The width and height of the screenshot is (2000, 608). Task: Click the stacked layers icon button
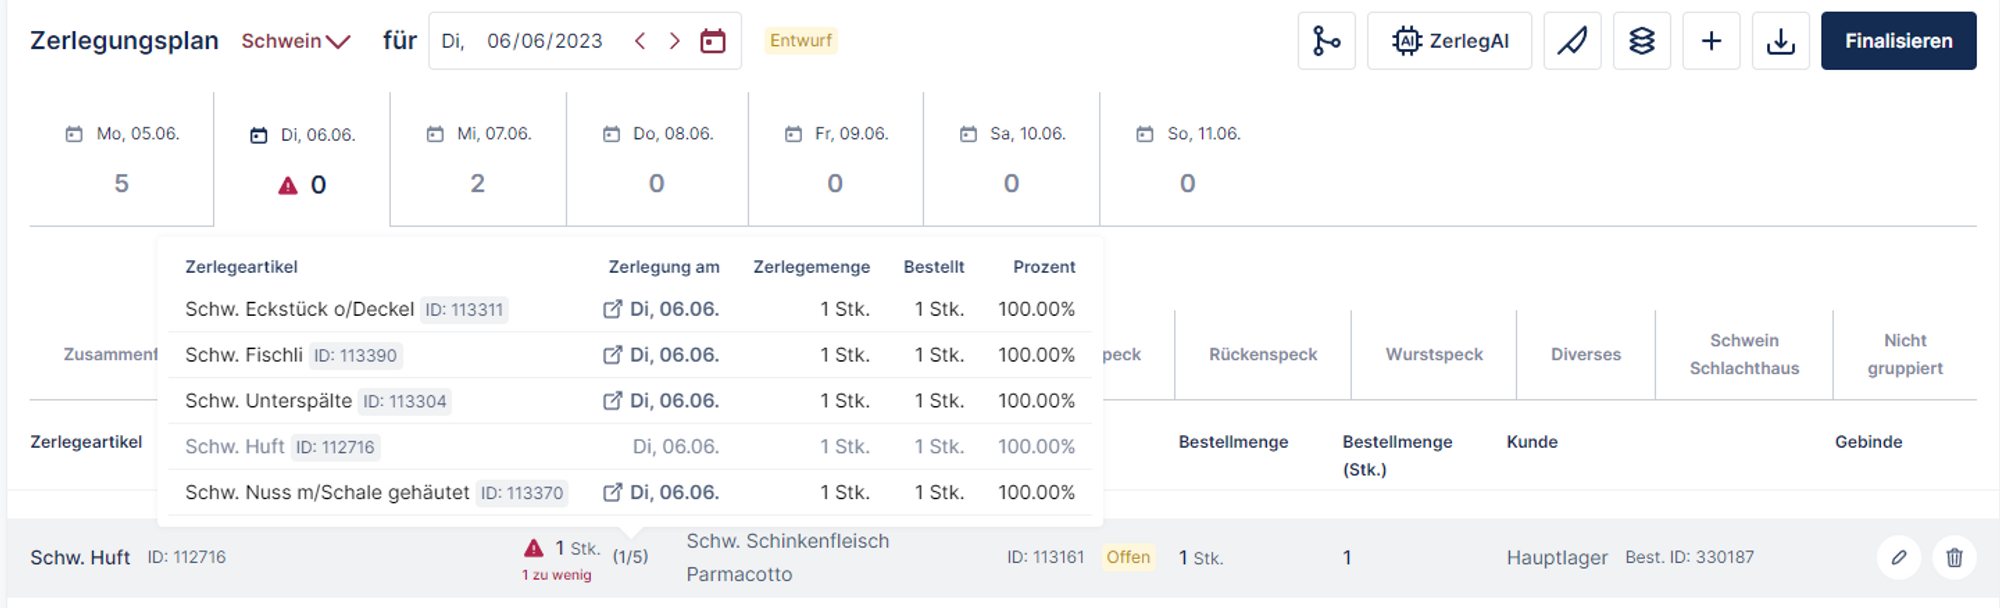tap(1641, 41)
